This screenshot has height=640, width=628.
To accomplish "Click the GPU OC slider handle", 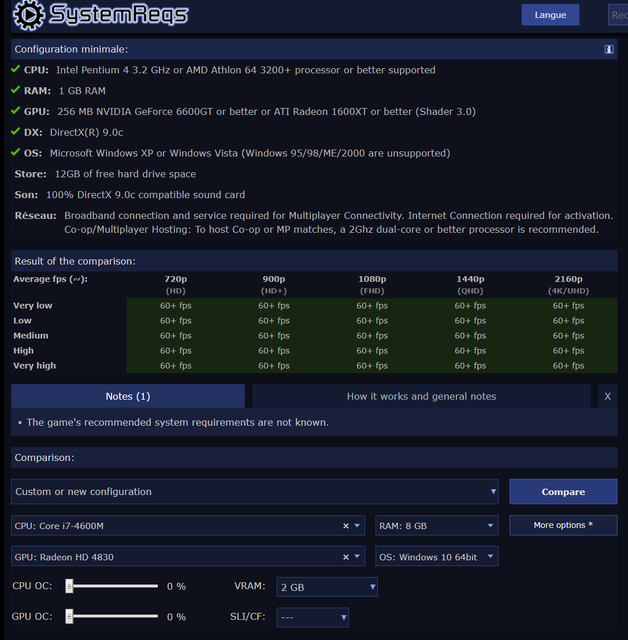I will 69,617.
